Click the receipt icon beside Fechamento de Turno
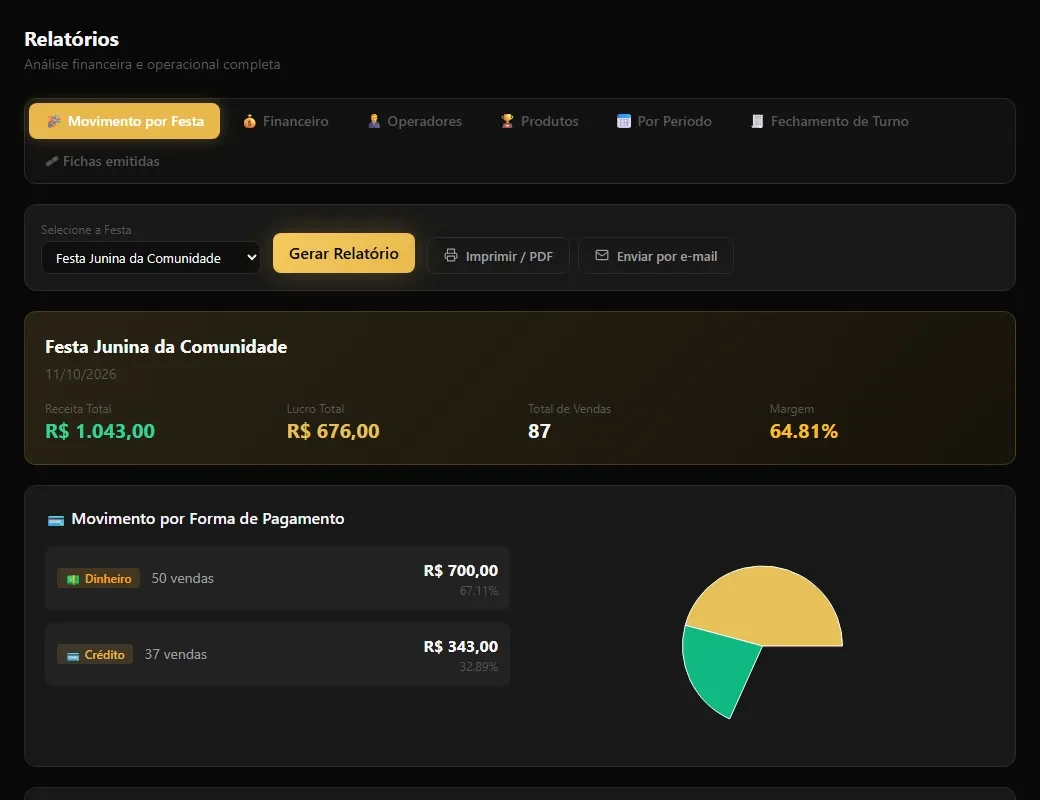 pos(757,121)
